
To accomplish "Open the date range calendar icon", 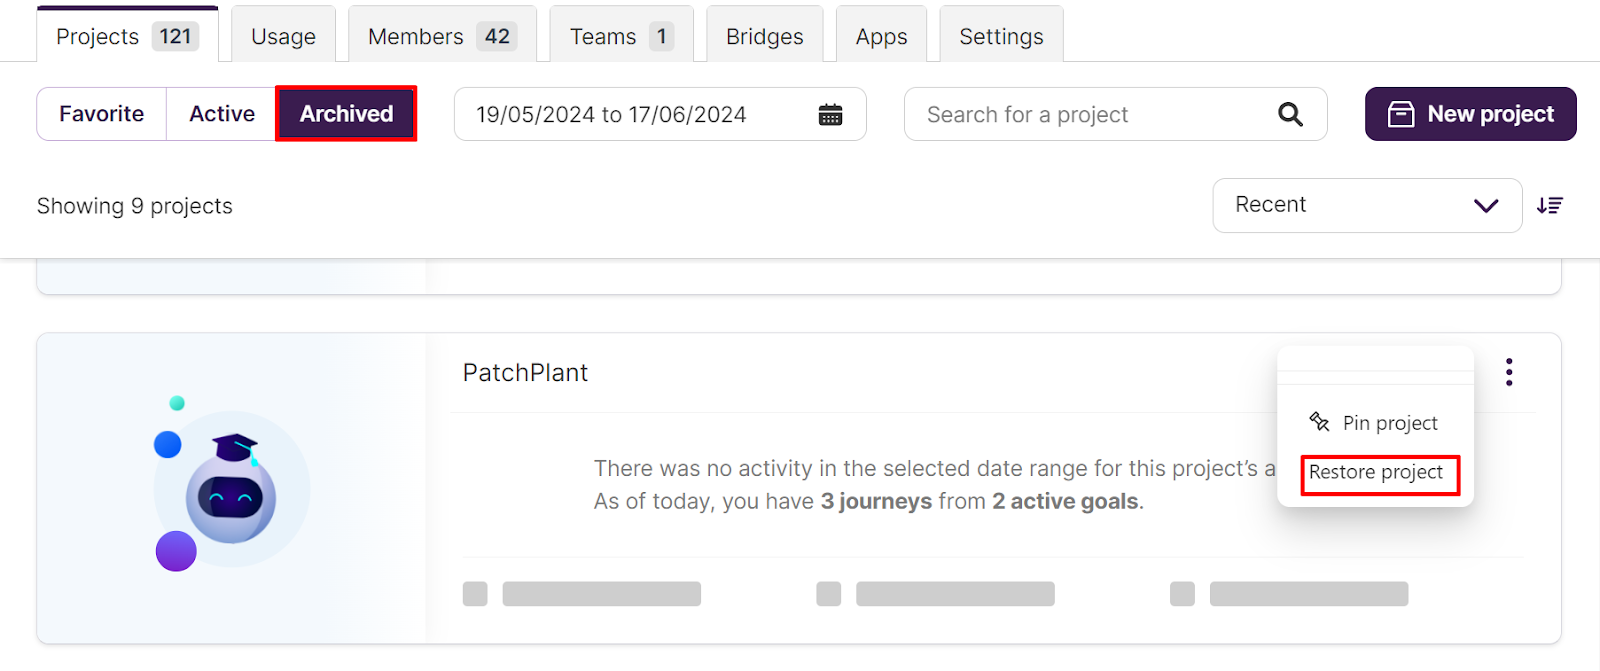I will [830, 115].
